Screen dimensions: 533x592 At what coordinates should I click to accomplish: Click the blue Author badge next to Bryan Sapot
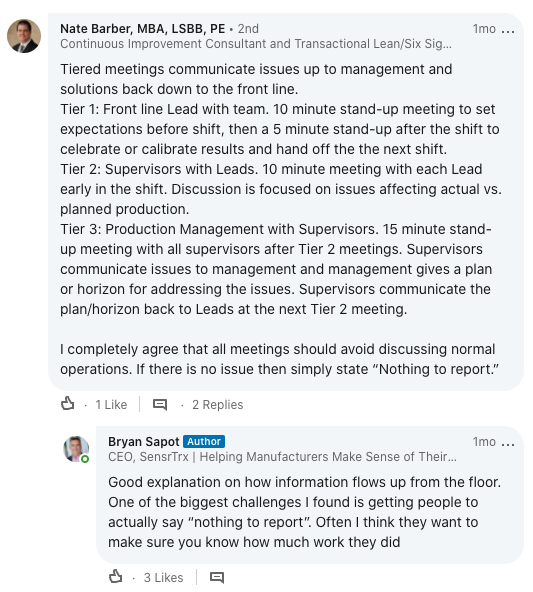coord(204,441)
